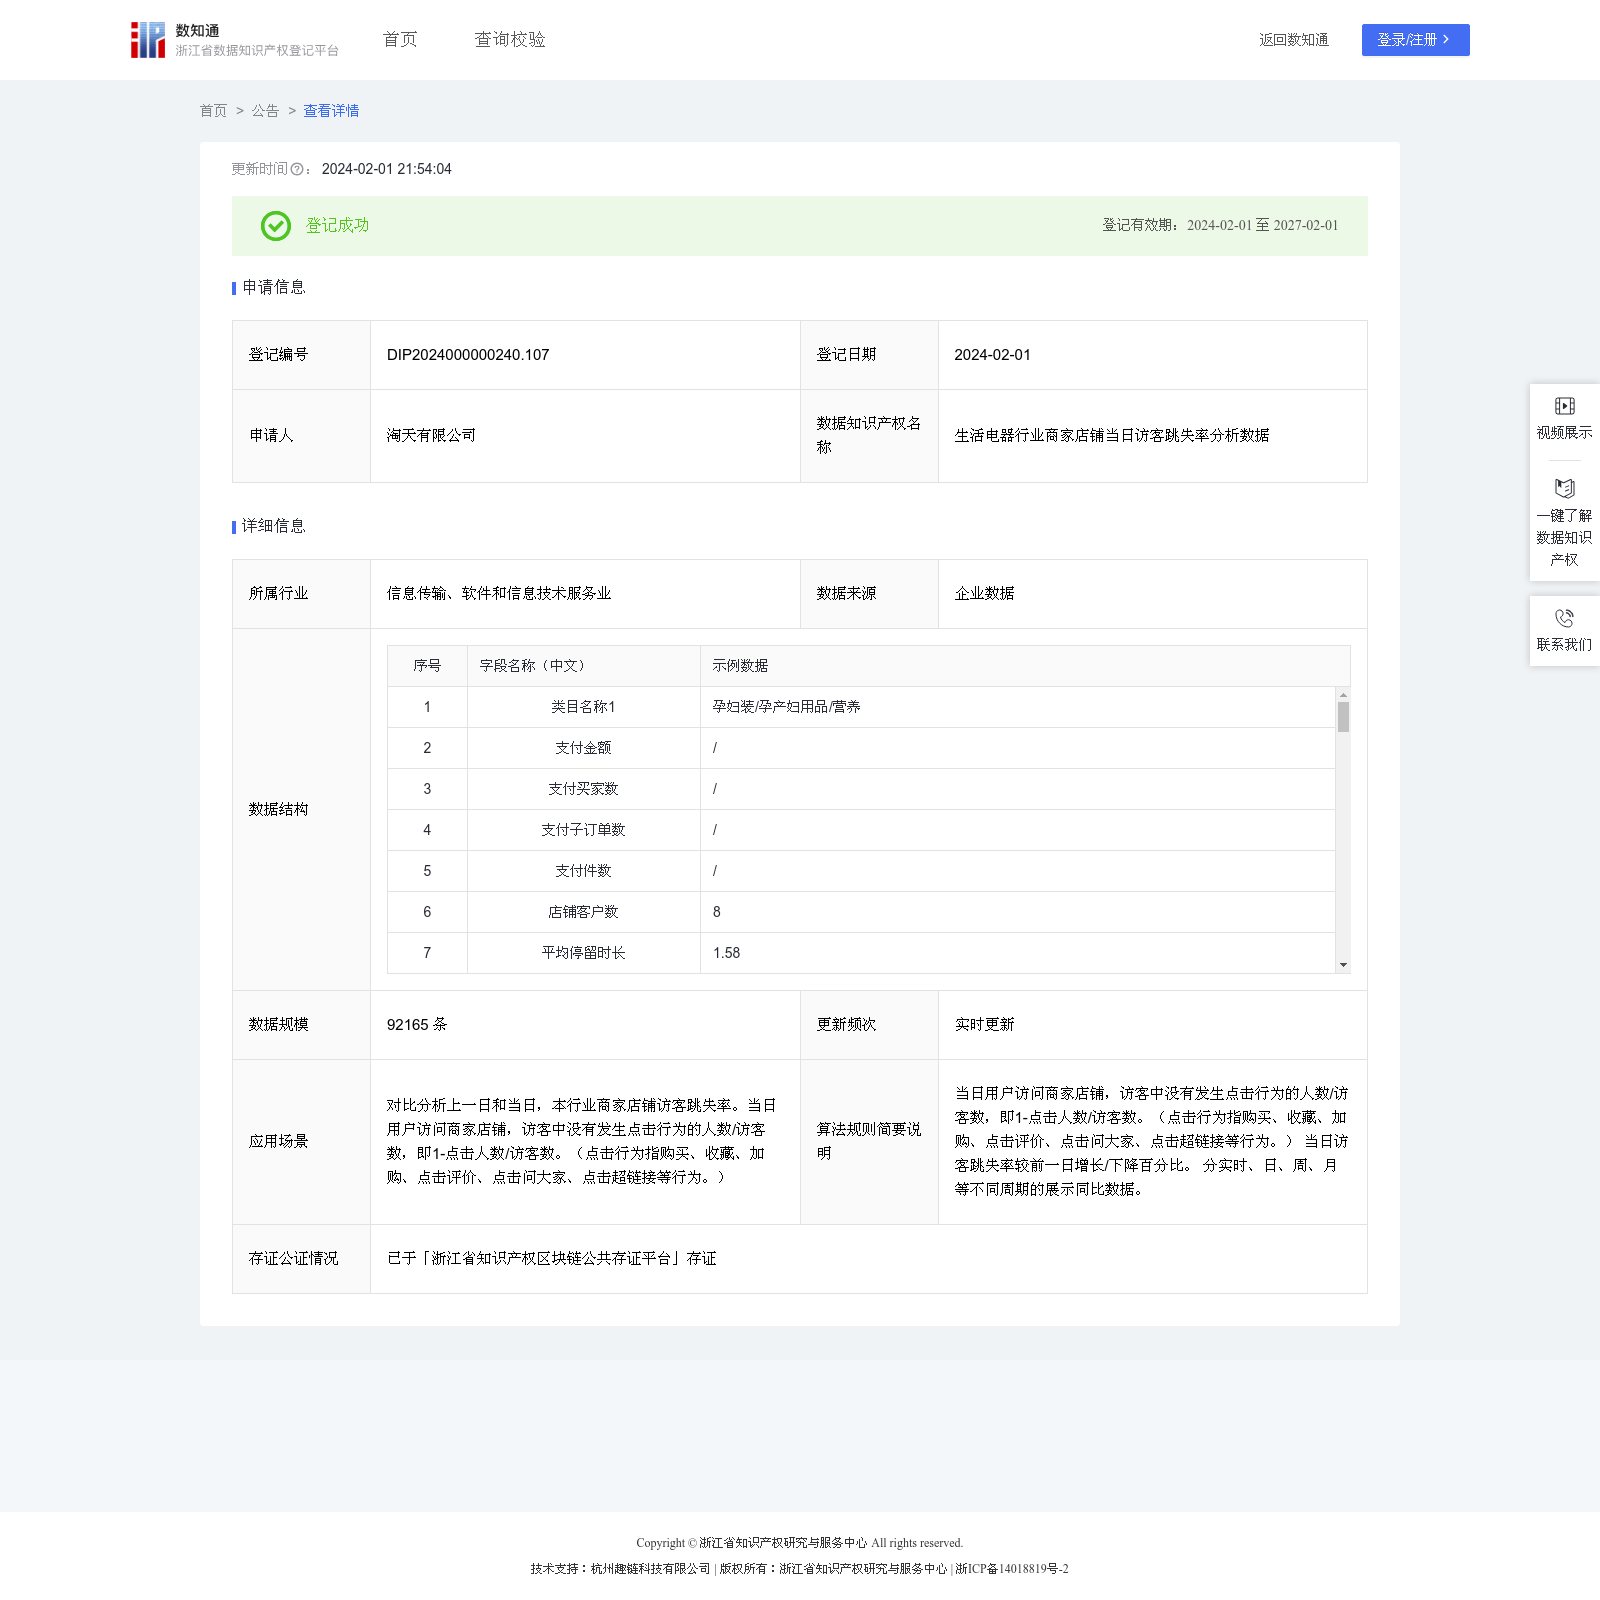Click the registration number DIP2024000000240.107
This screenshot has height=1600, width=1600.
tap(468, 355)
